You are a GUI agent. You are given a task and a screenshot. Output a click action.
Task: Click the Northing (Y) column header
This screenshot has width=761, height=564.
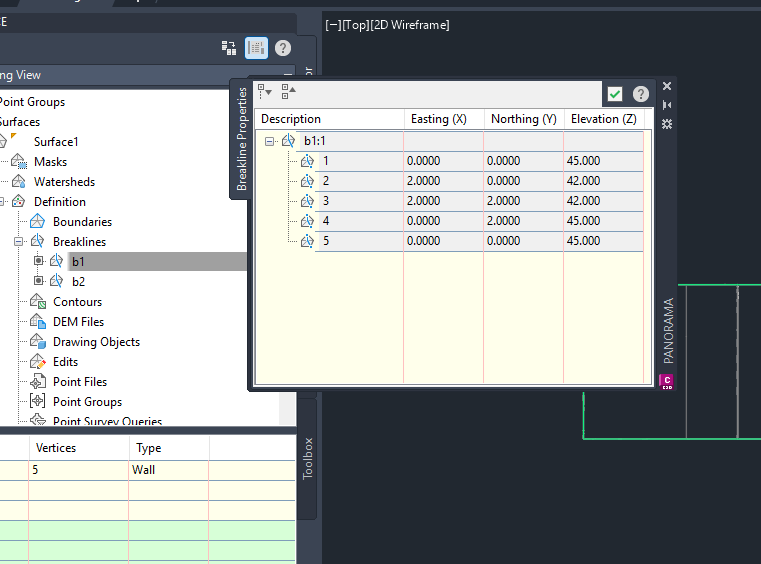(x=524, y=119)
